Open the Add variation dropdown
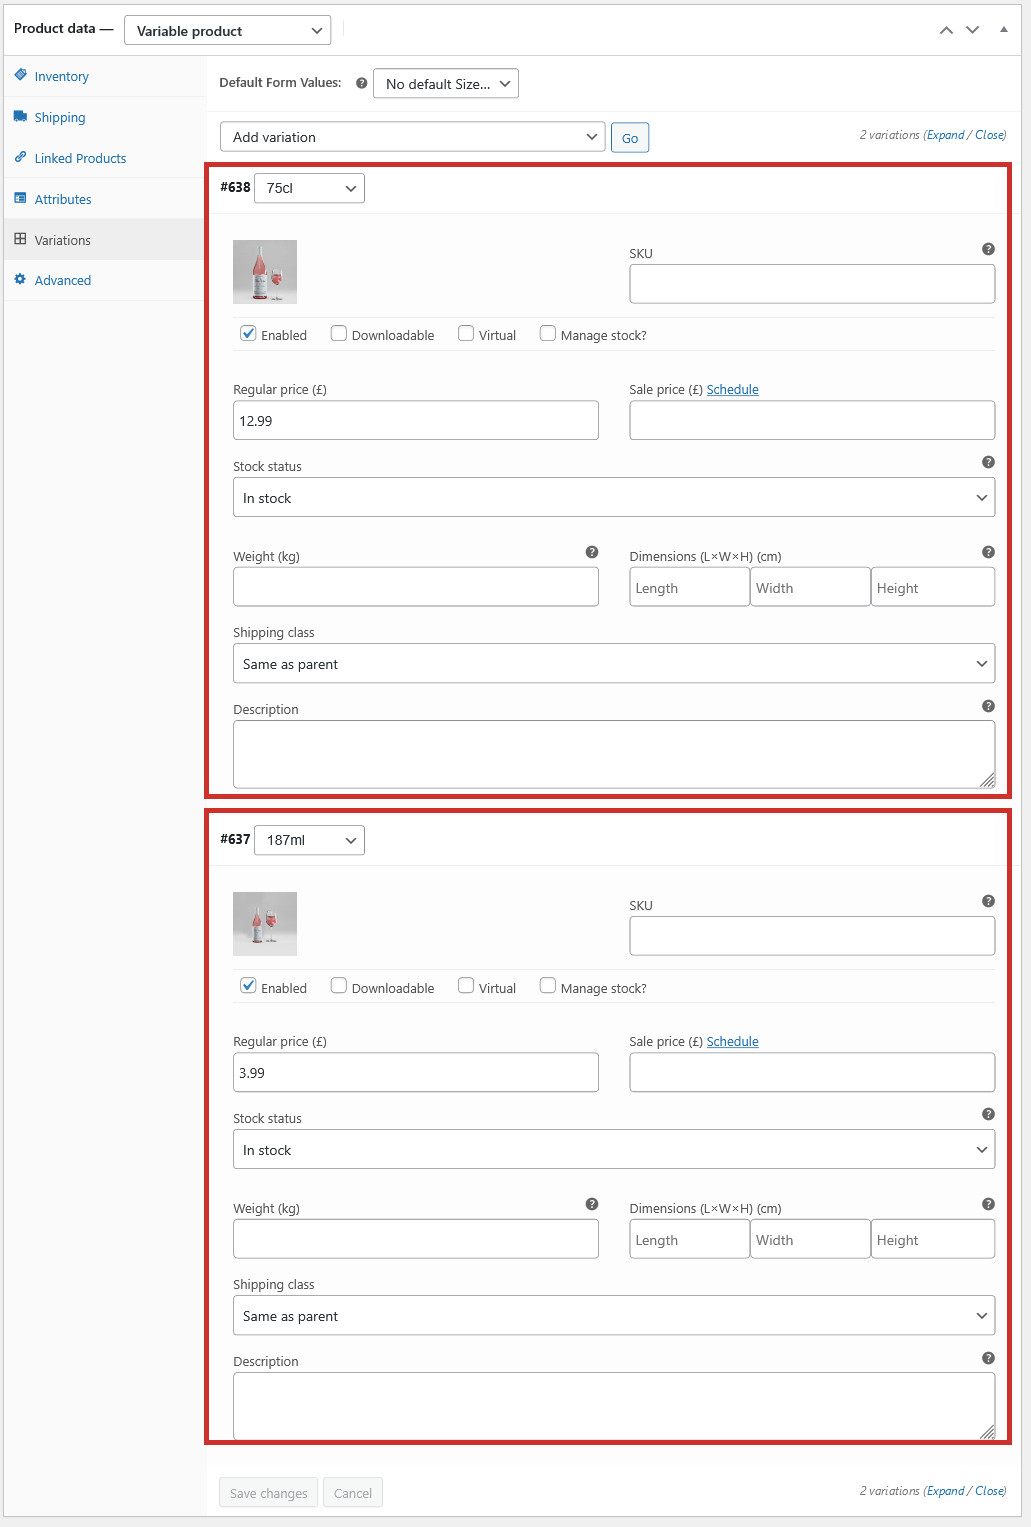The height and width of the screenshot is (1527, 1031). click(412, 137)
